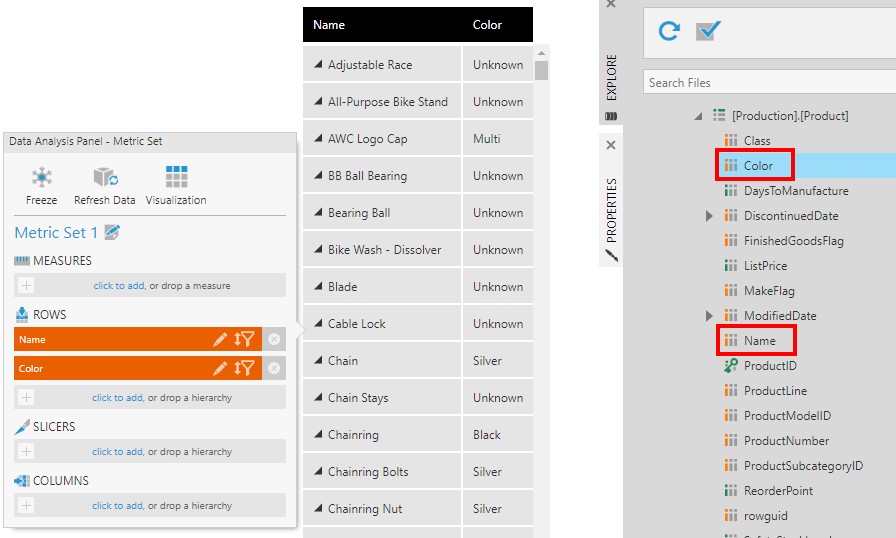Expand the ModifiedDate node

coord(709,316)
